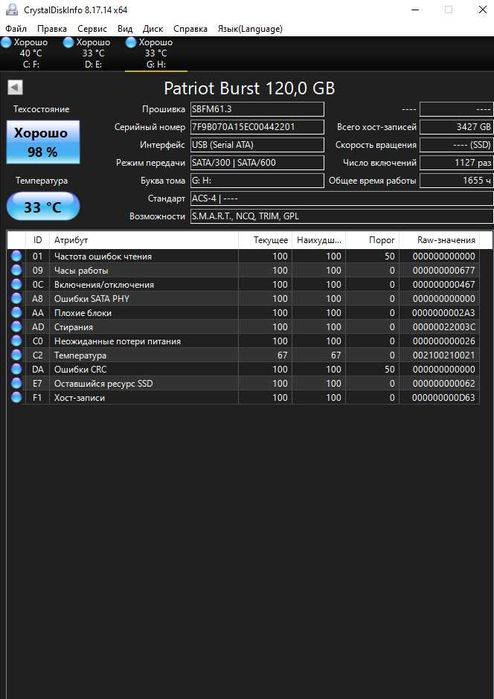Viewport: 494px width, 699px height.
Task: Select the Частота ошибок чтения row text
Action: pos(103,256)
